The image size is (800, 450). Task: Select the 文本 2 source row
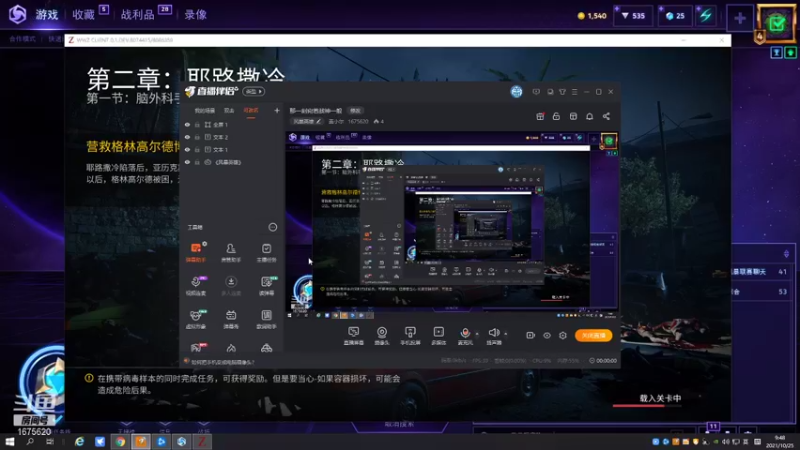(232, 137)
